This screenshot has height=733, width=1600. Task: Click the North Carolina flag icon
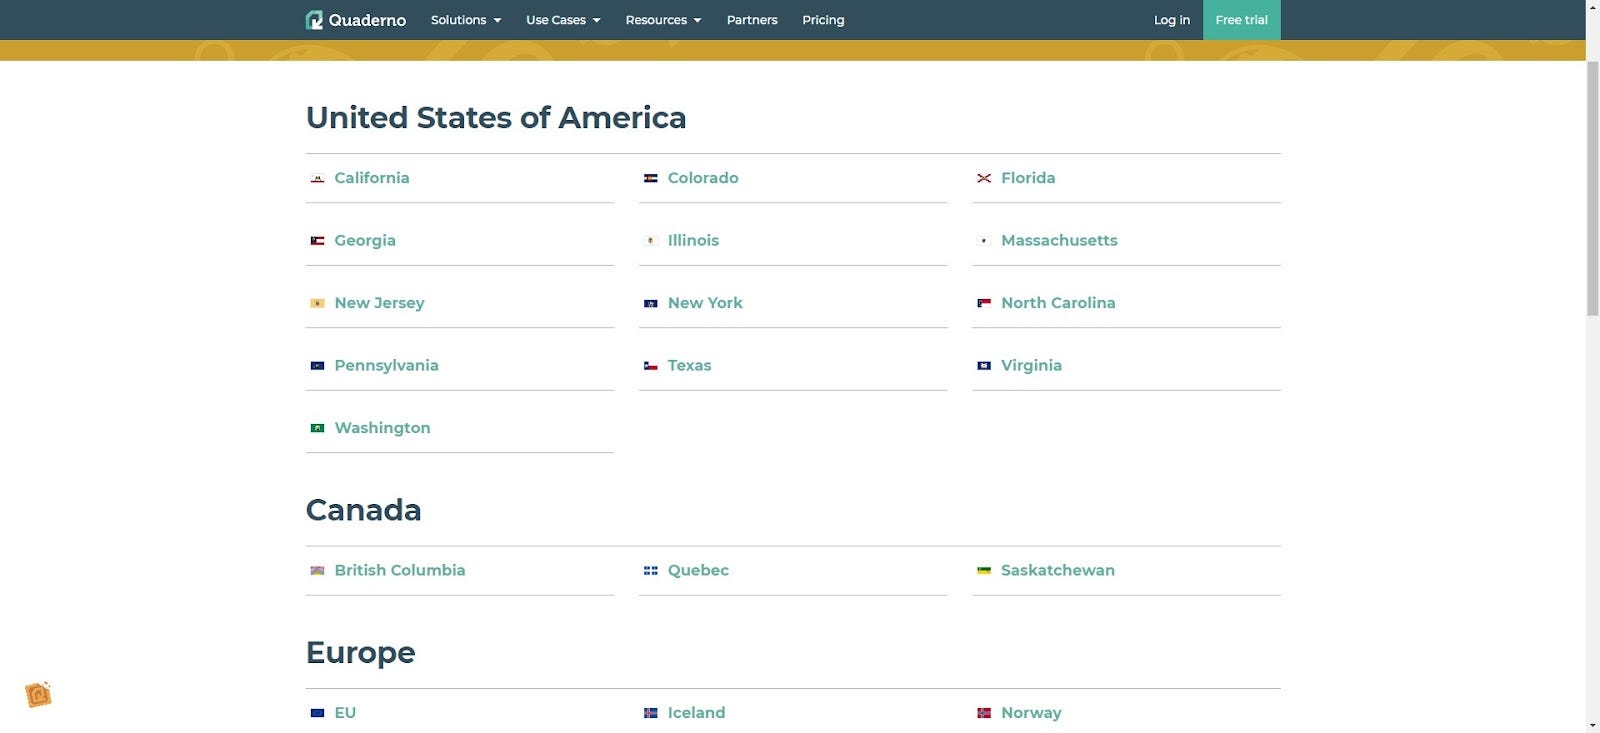[x=984, y=303]
